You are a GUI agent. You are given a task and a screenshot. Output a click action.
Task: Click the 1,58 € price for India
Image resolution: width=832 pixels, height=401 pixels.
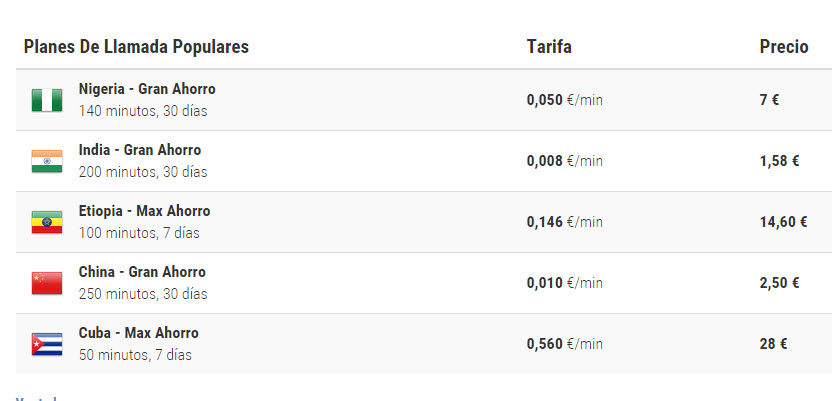coord(779,161)
